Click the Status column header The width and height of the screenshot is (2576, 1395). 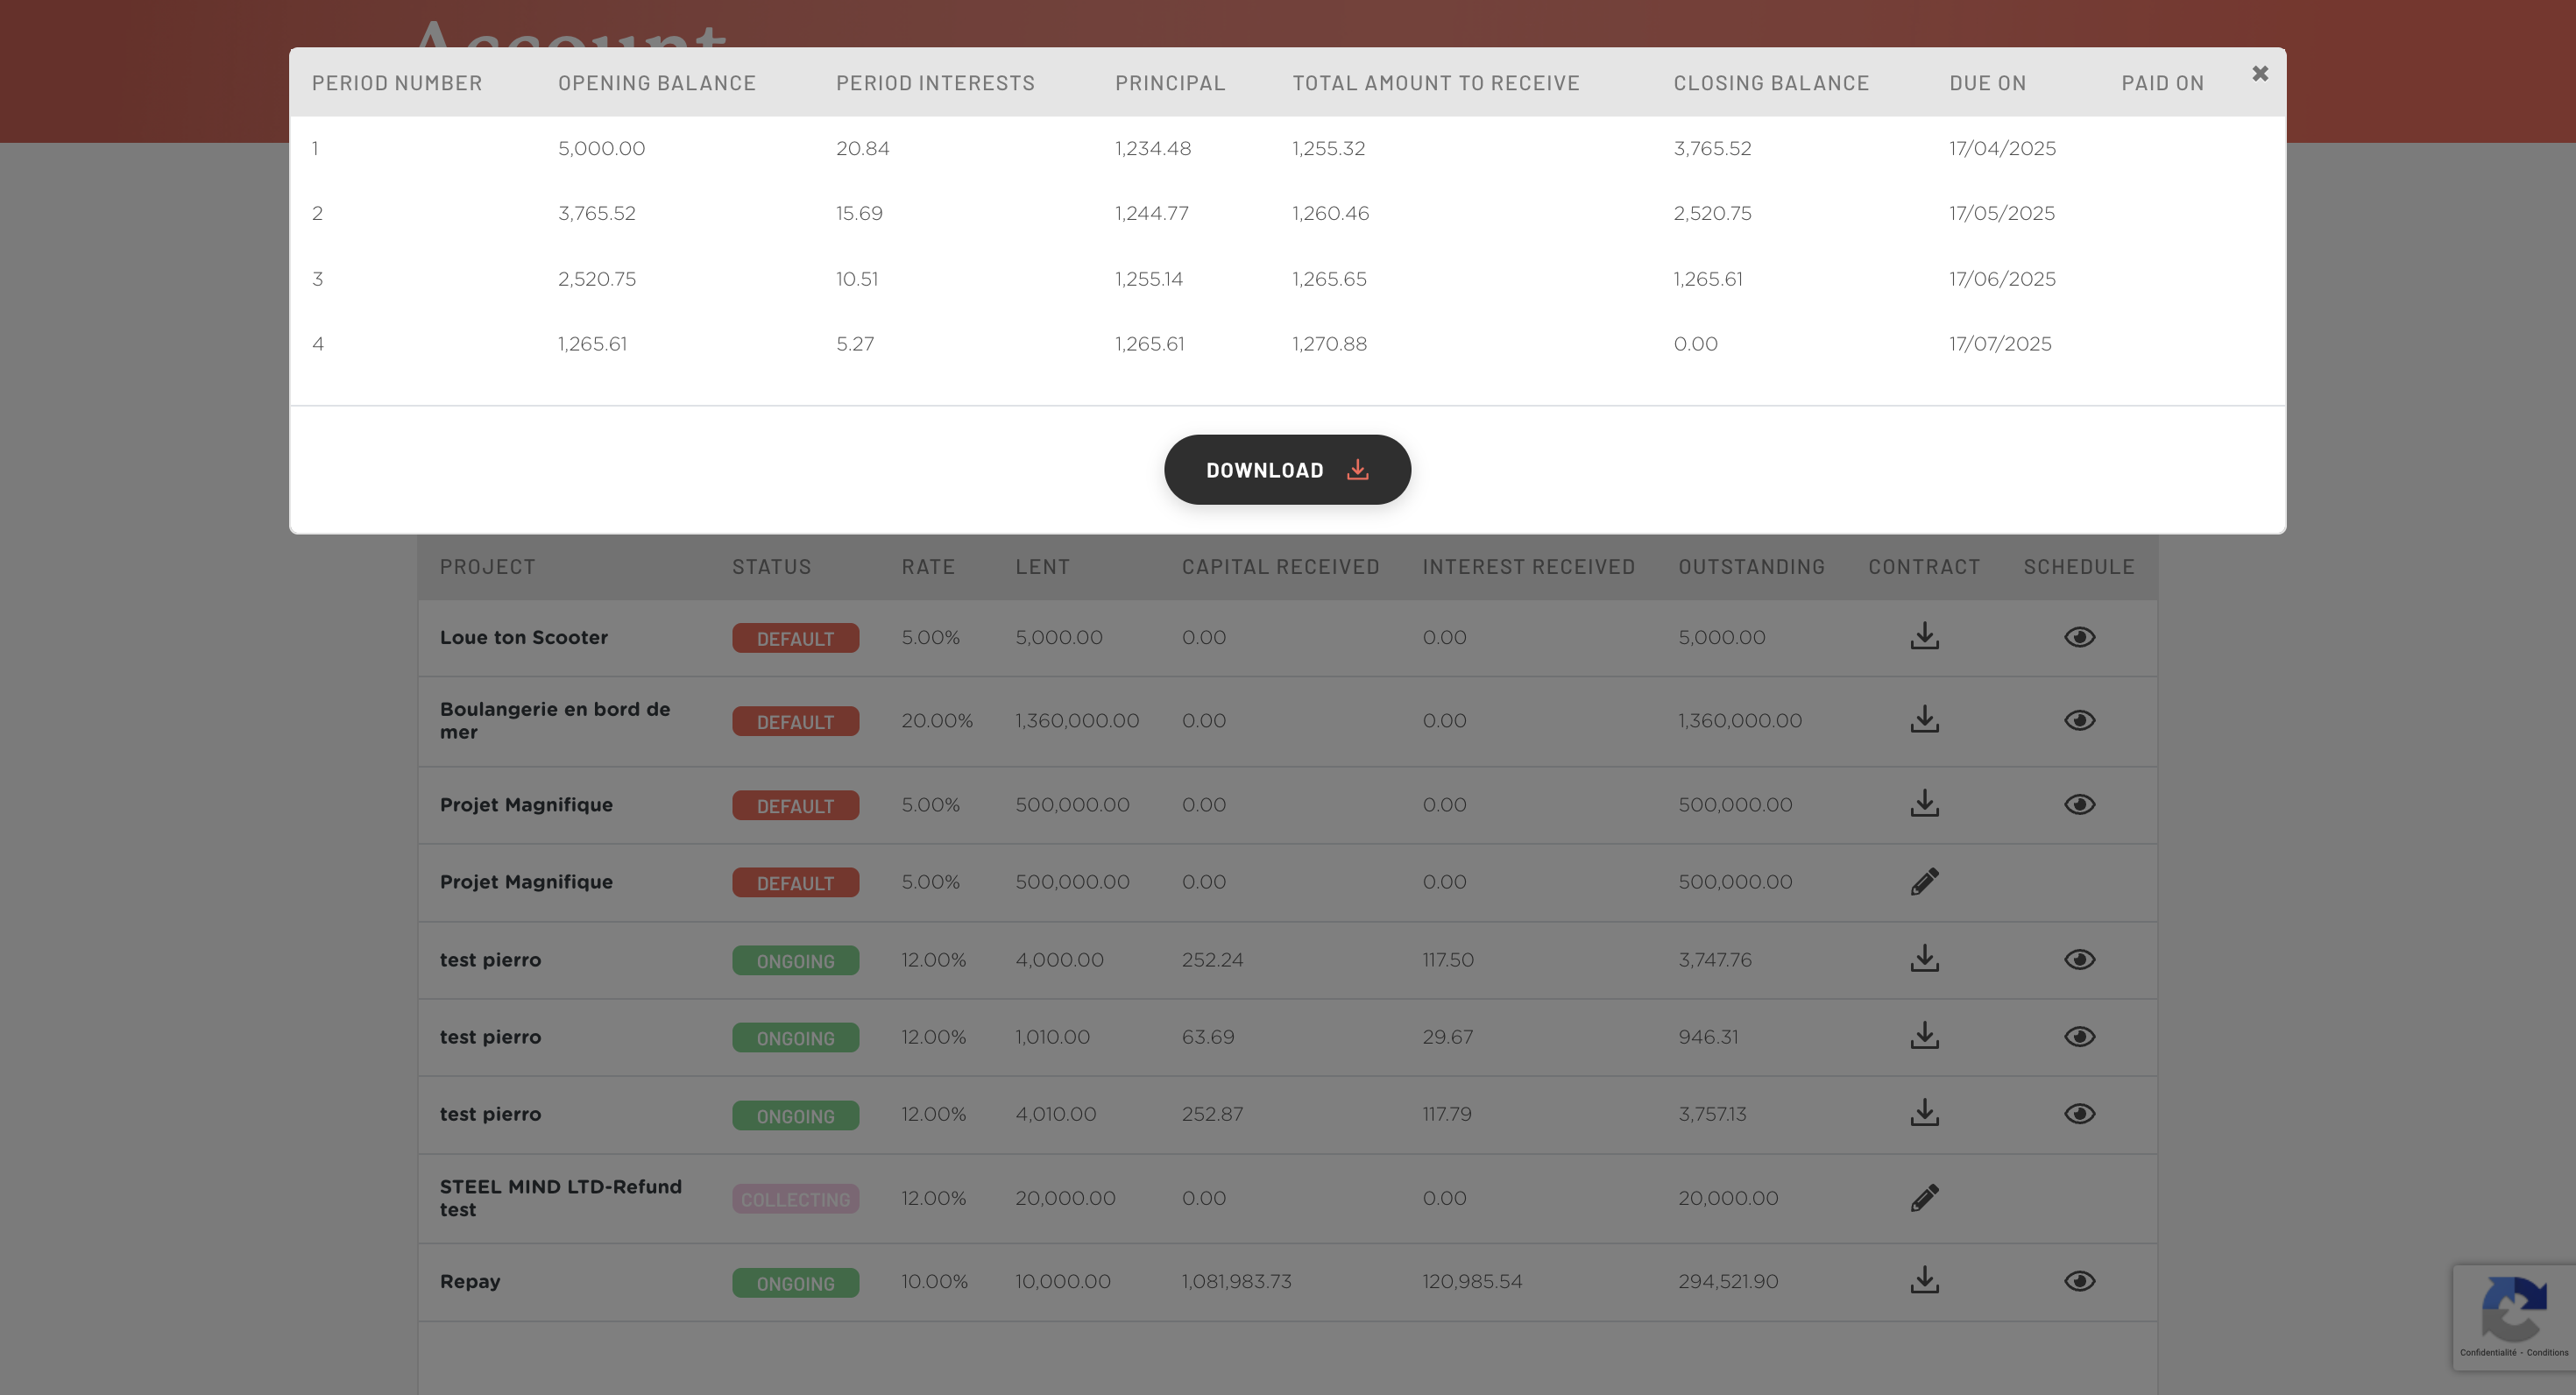pyautogui.click(x=771, y=567)
